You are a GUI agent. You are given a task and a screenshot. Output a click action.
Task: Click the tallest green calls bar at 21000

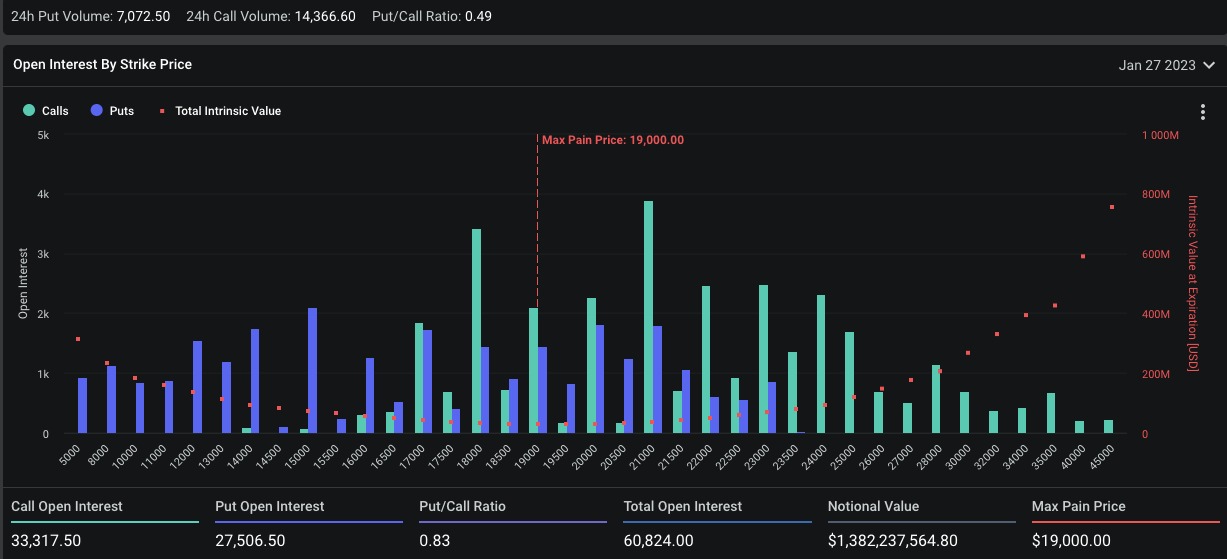pos(648,318)
